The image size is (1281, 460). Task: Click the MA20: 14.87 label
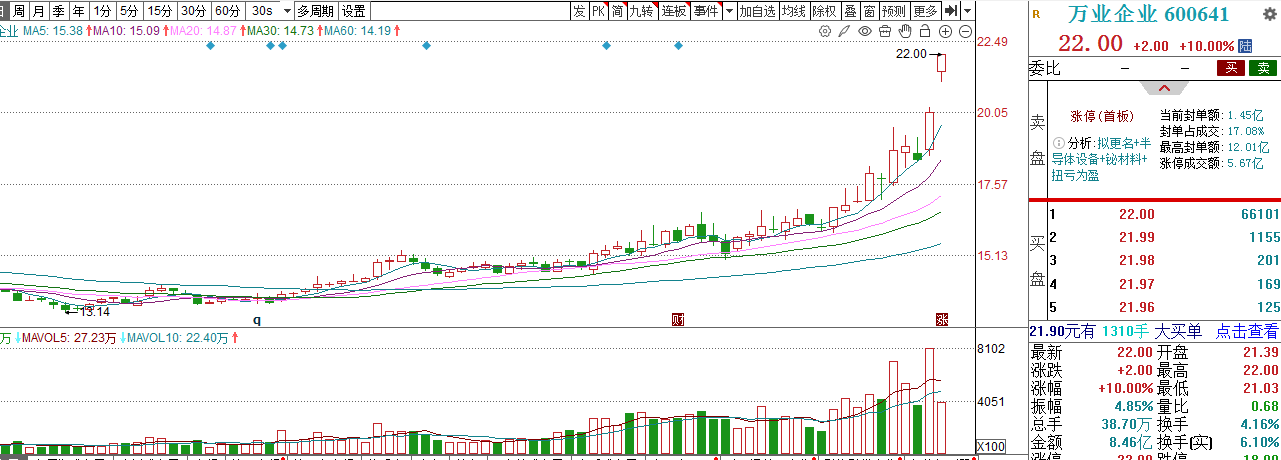204,32
